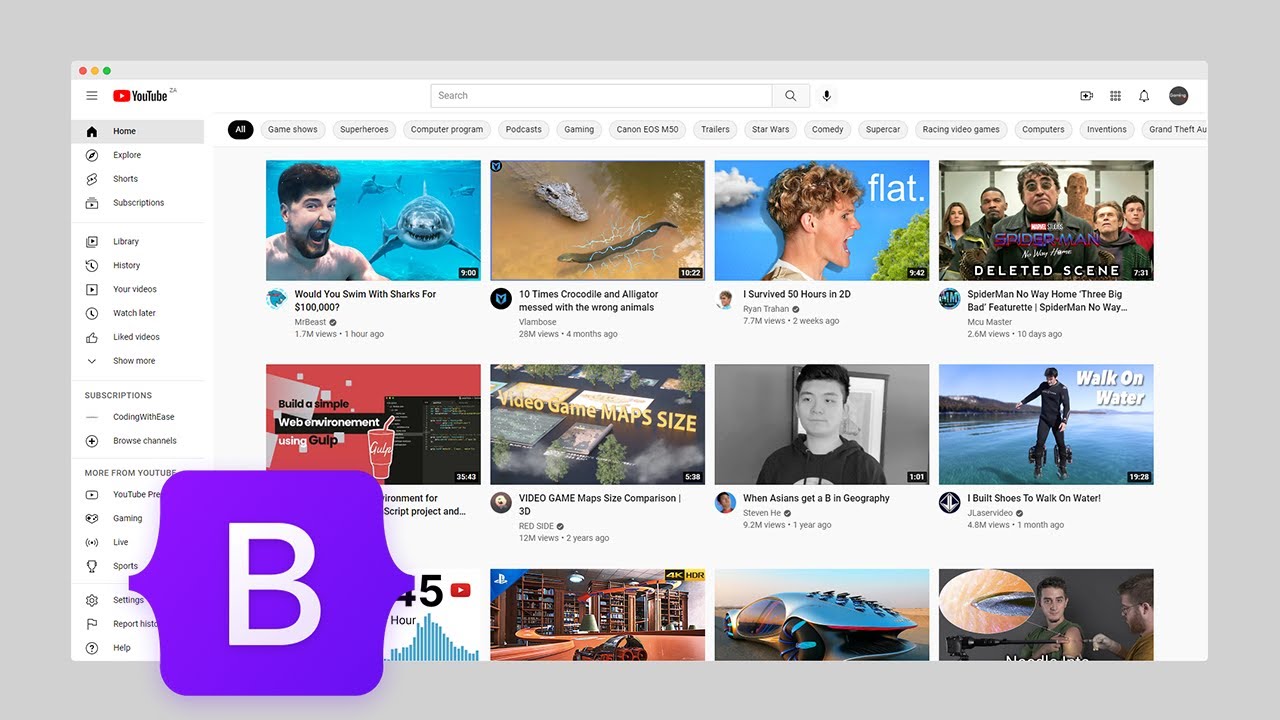Click in the Search input field
1280x720 pixels.
coord(602,96)
